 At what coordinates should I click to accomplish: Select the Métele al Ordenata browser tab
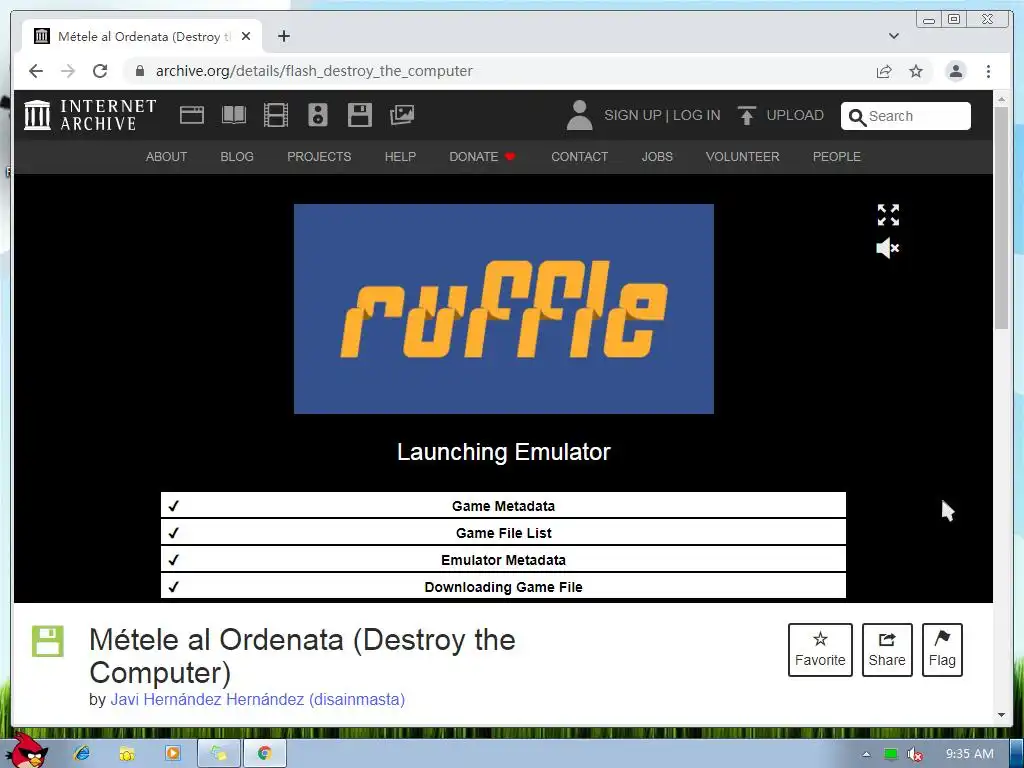142,37
